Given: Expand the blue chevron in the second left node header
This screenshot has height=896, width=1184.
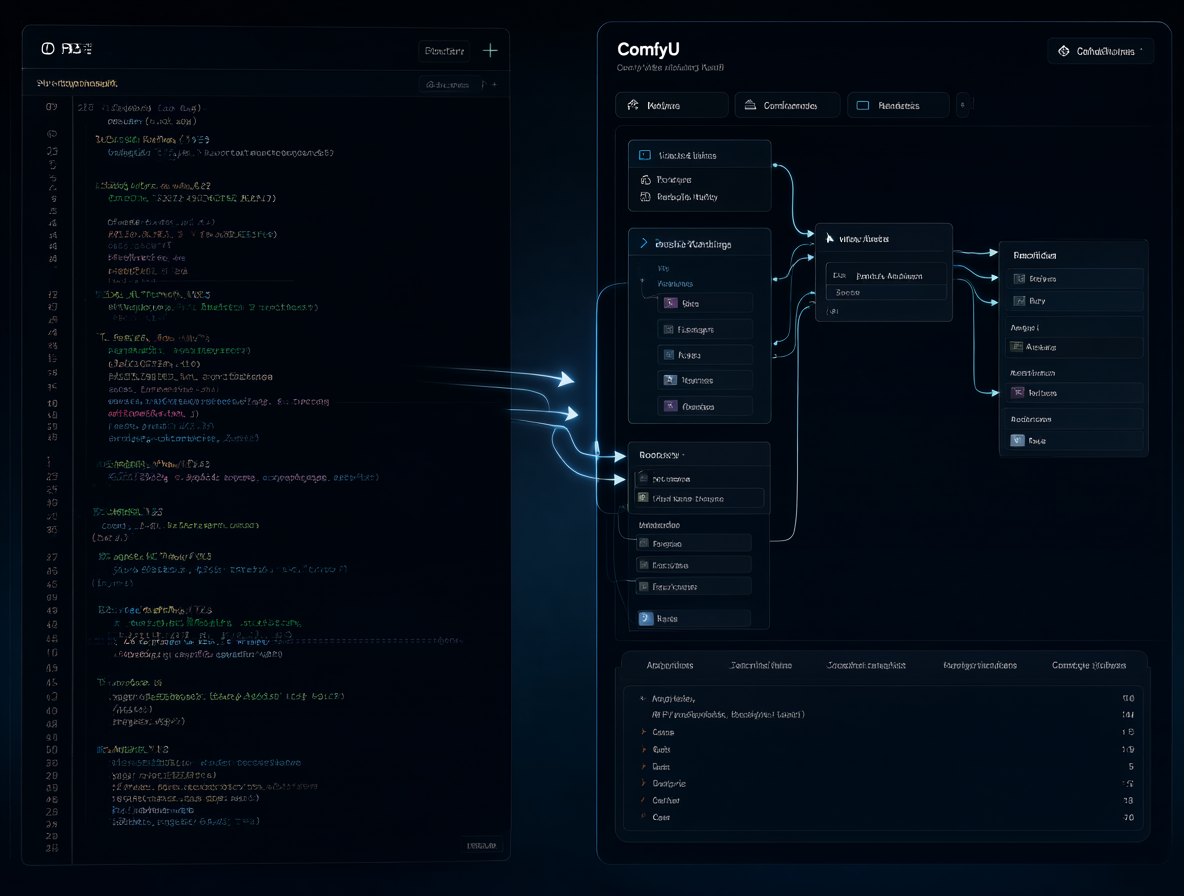Looking at the screenshot, I should [x=643, y=243].
